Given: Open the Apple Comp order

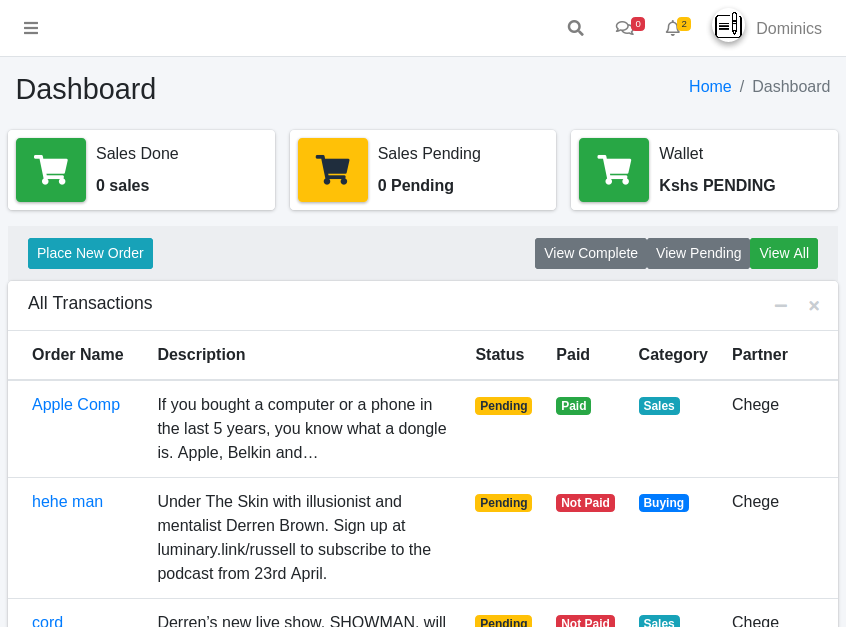Looking at the screenshot, I should (x=76, y=405).
